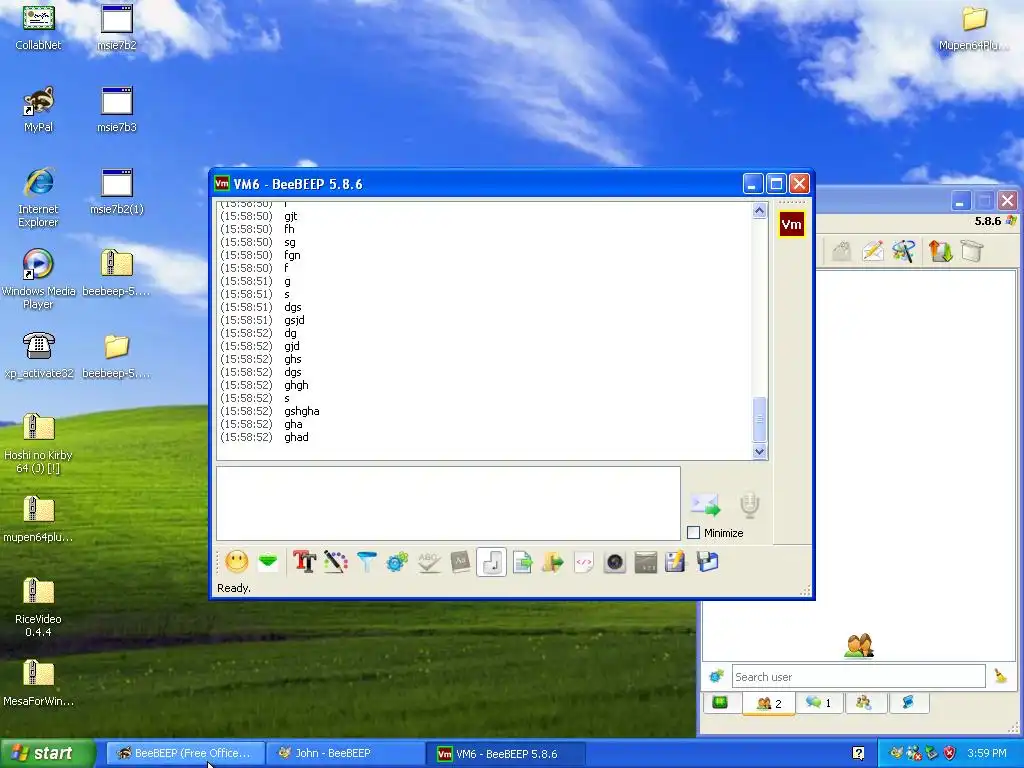Click the camera screenshot icon

tap(615, 562)
